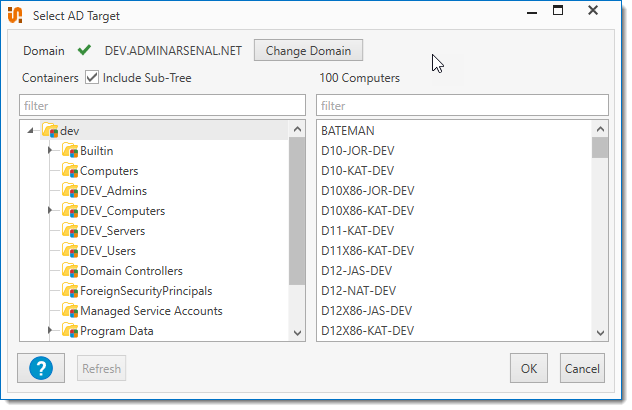
Task: Click the DEV_Admins folder icon
Action: 69,191
